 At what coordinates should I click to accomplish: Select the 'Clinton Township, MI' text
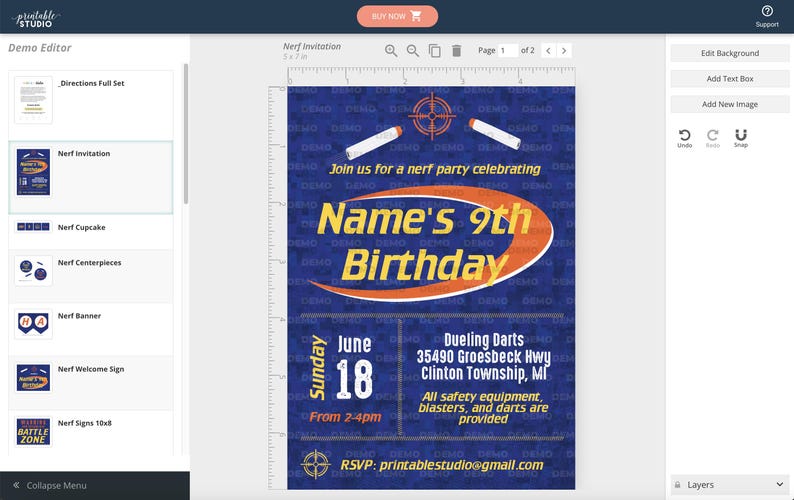[x=484, y=373]
